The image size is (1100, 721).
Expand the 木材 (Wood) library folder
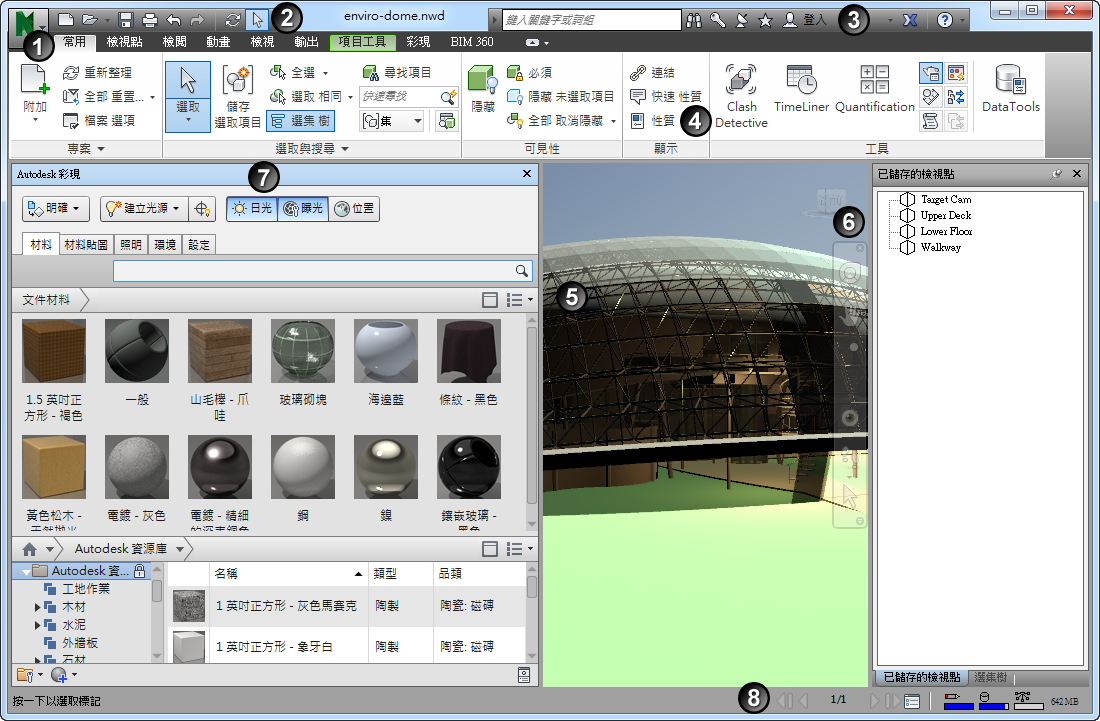click(x=38, y=607)
